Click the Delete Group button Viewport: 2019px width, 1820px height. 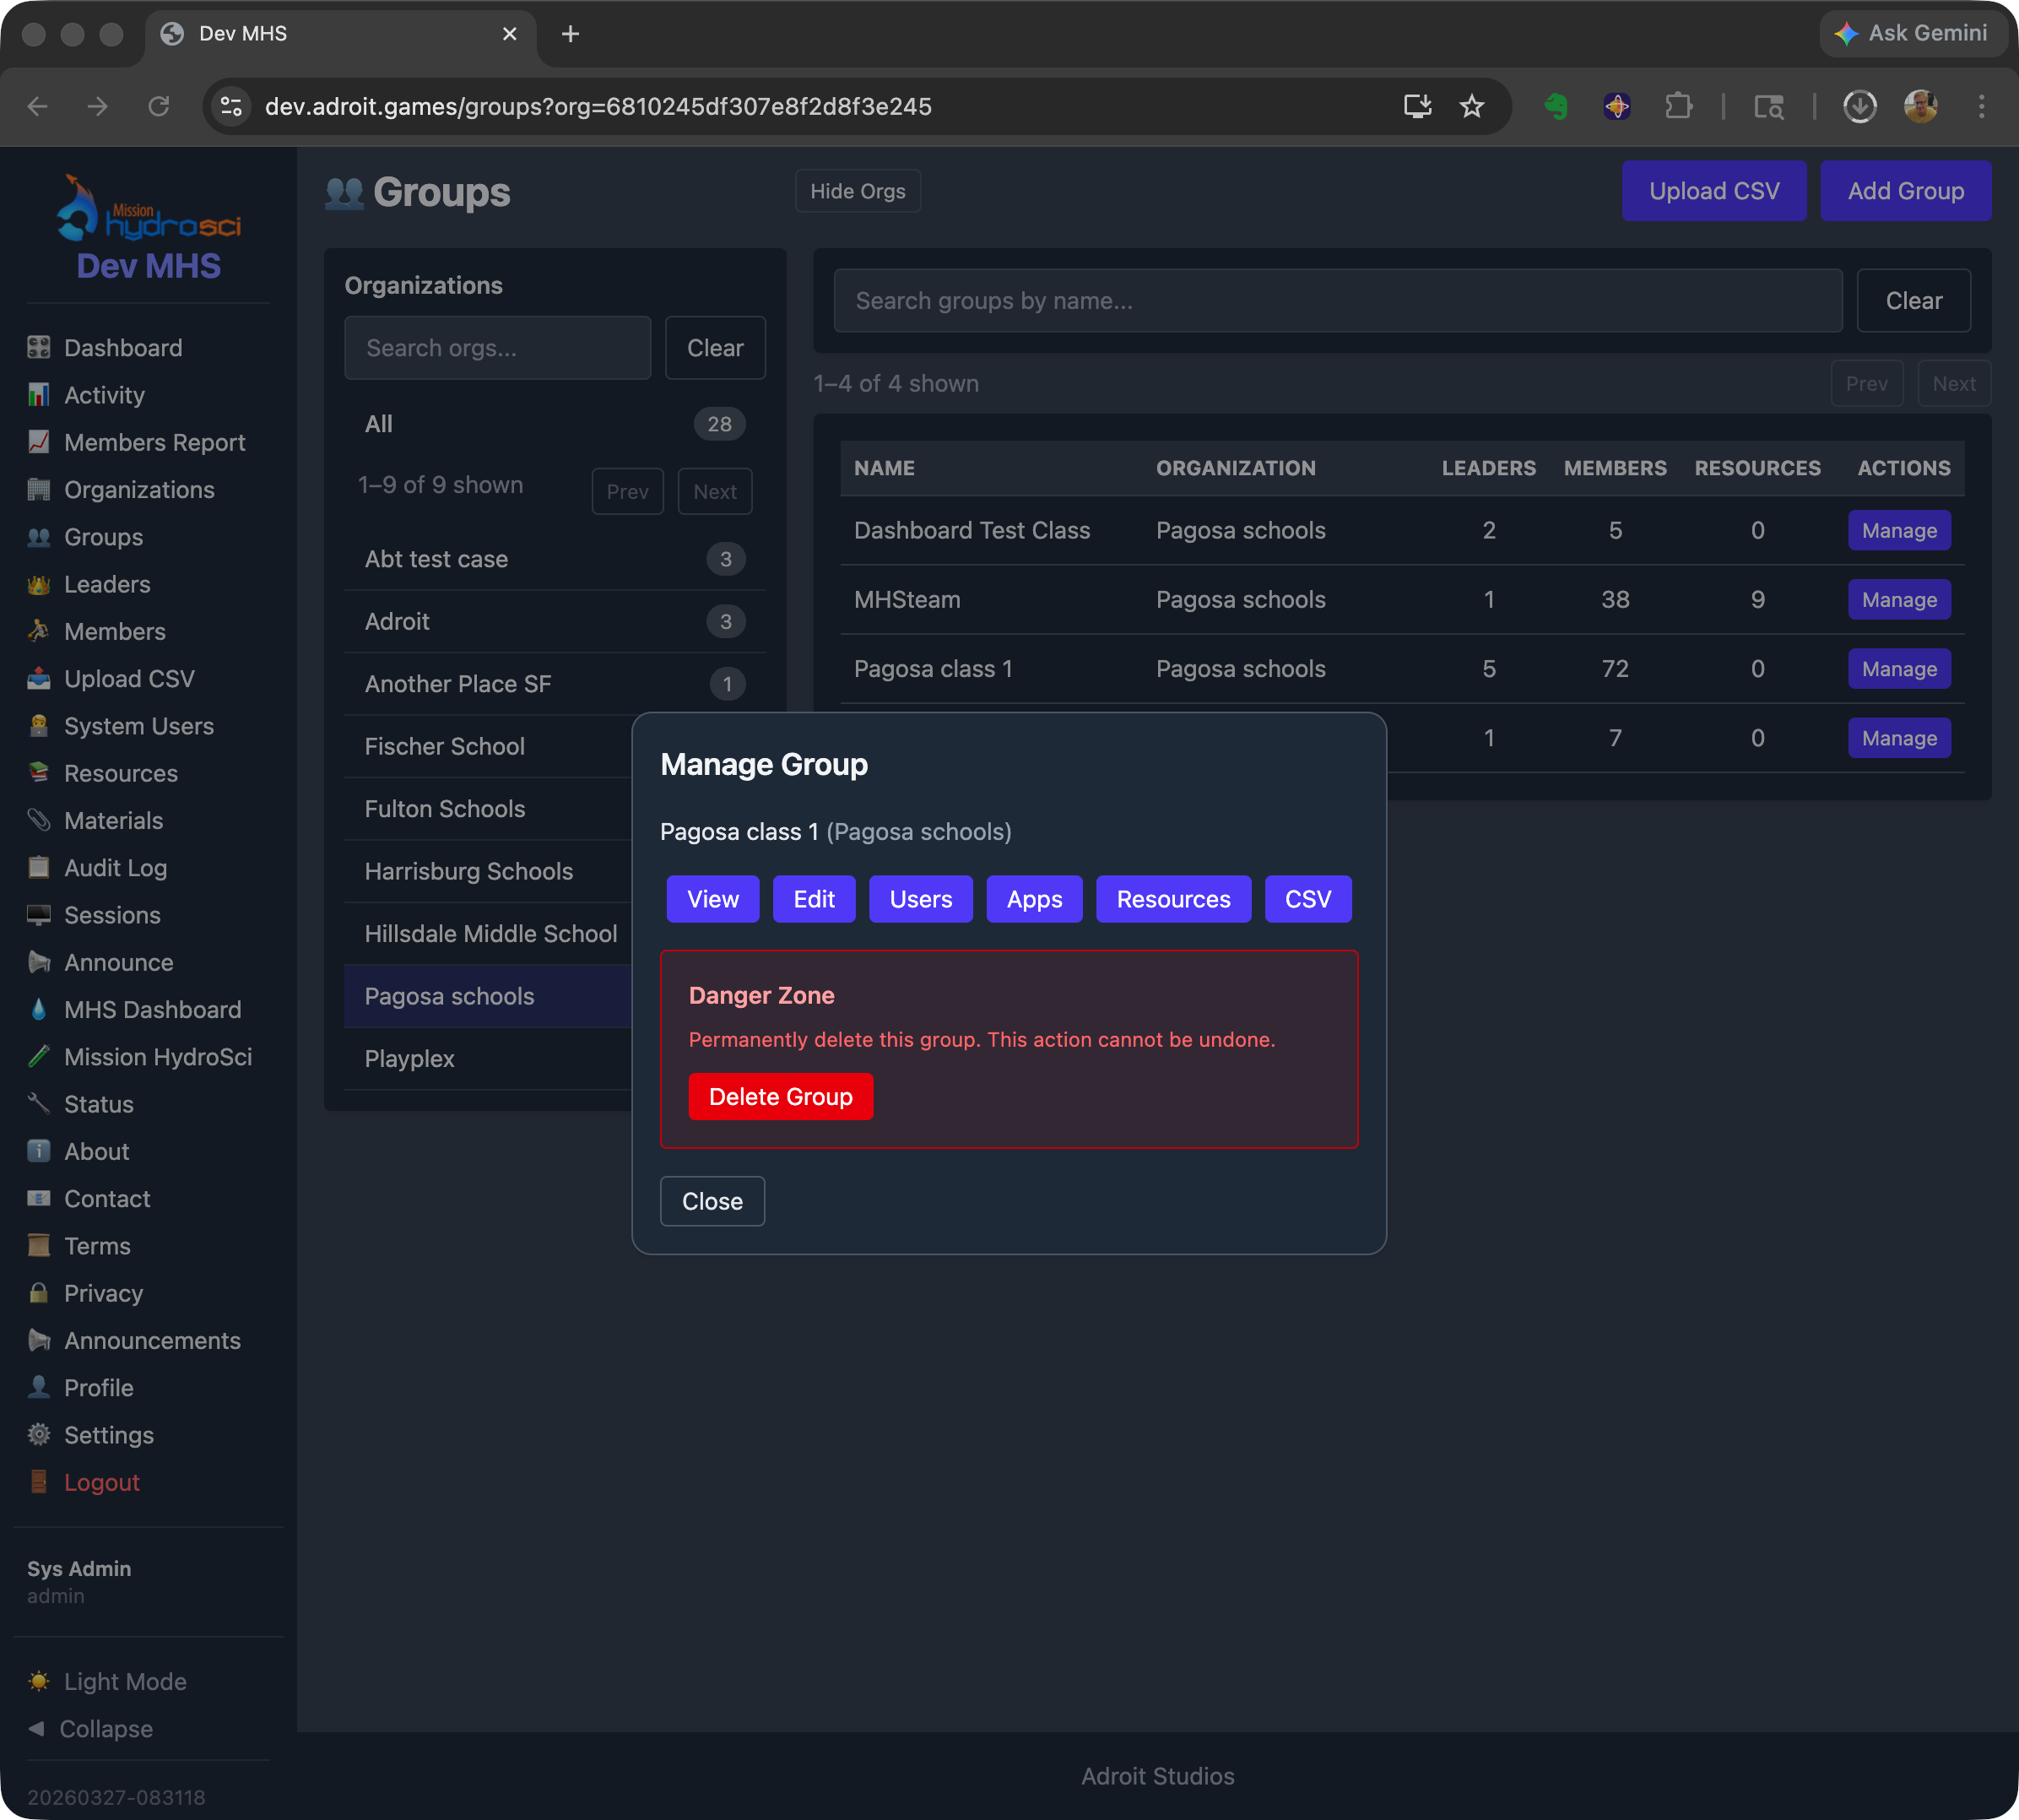(x=780, y=1096)
